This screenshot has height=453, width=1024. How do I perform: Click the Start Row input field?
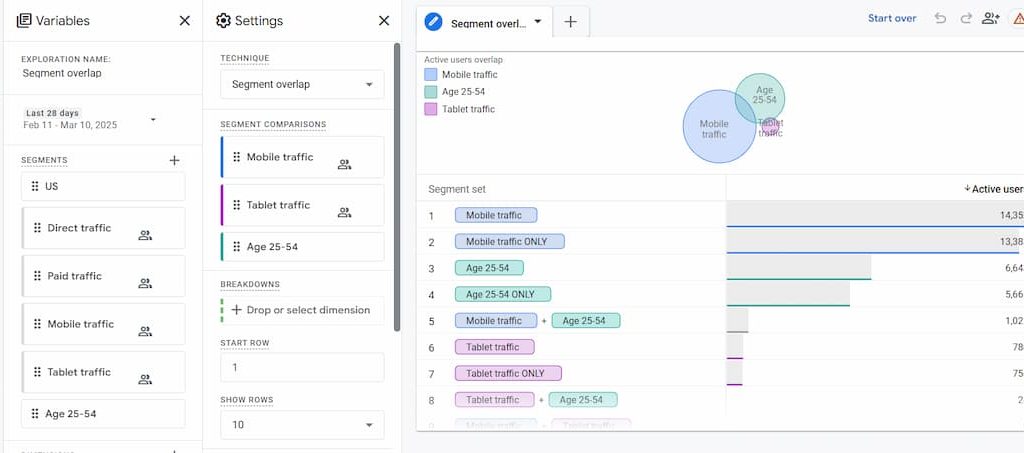click(302, 367)
